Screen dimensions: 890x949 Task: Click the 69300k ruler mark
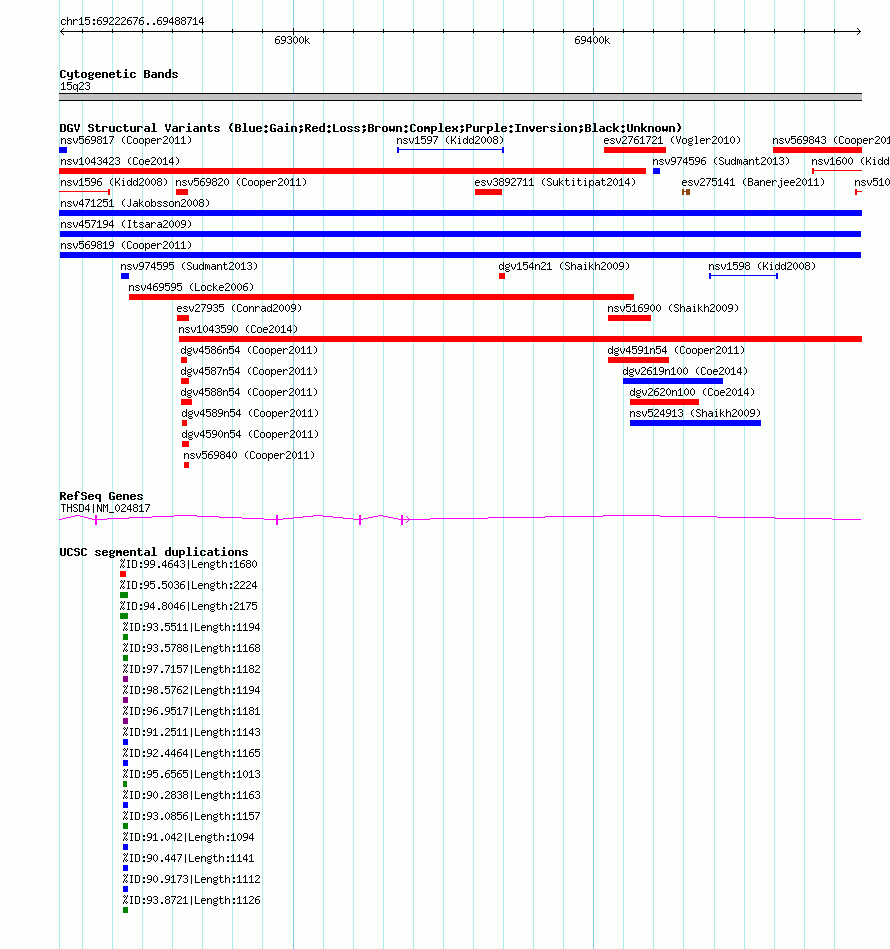coord(292,41)
